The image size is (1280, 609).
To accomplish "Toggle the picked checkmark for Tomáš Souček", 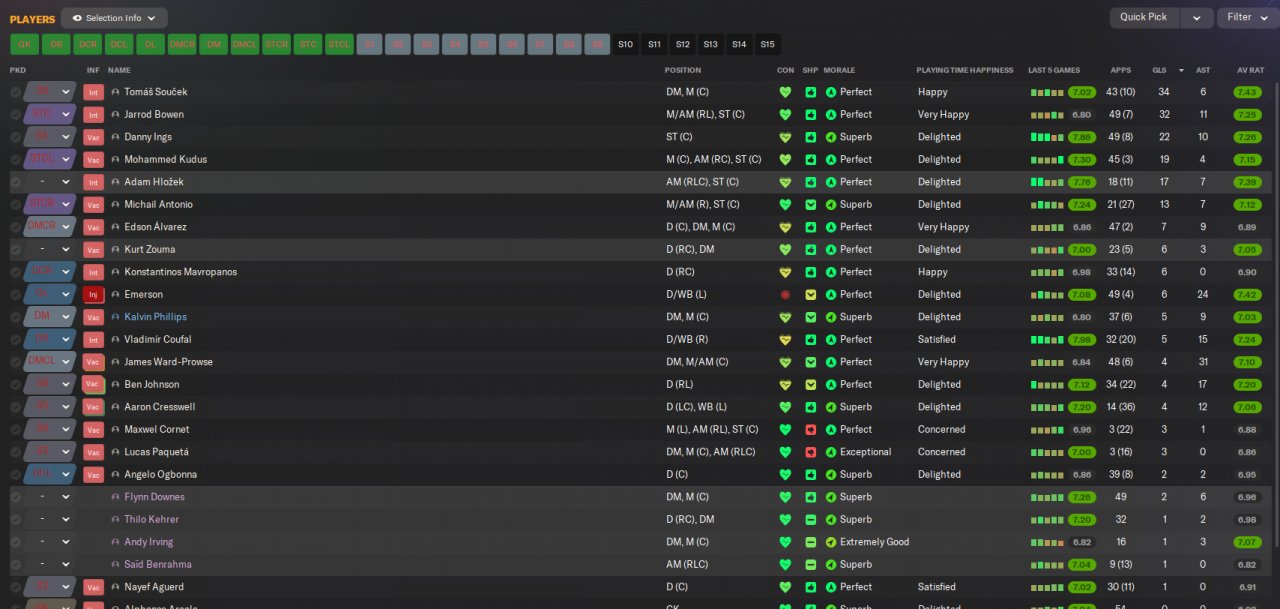I will (15, 92).
